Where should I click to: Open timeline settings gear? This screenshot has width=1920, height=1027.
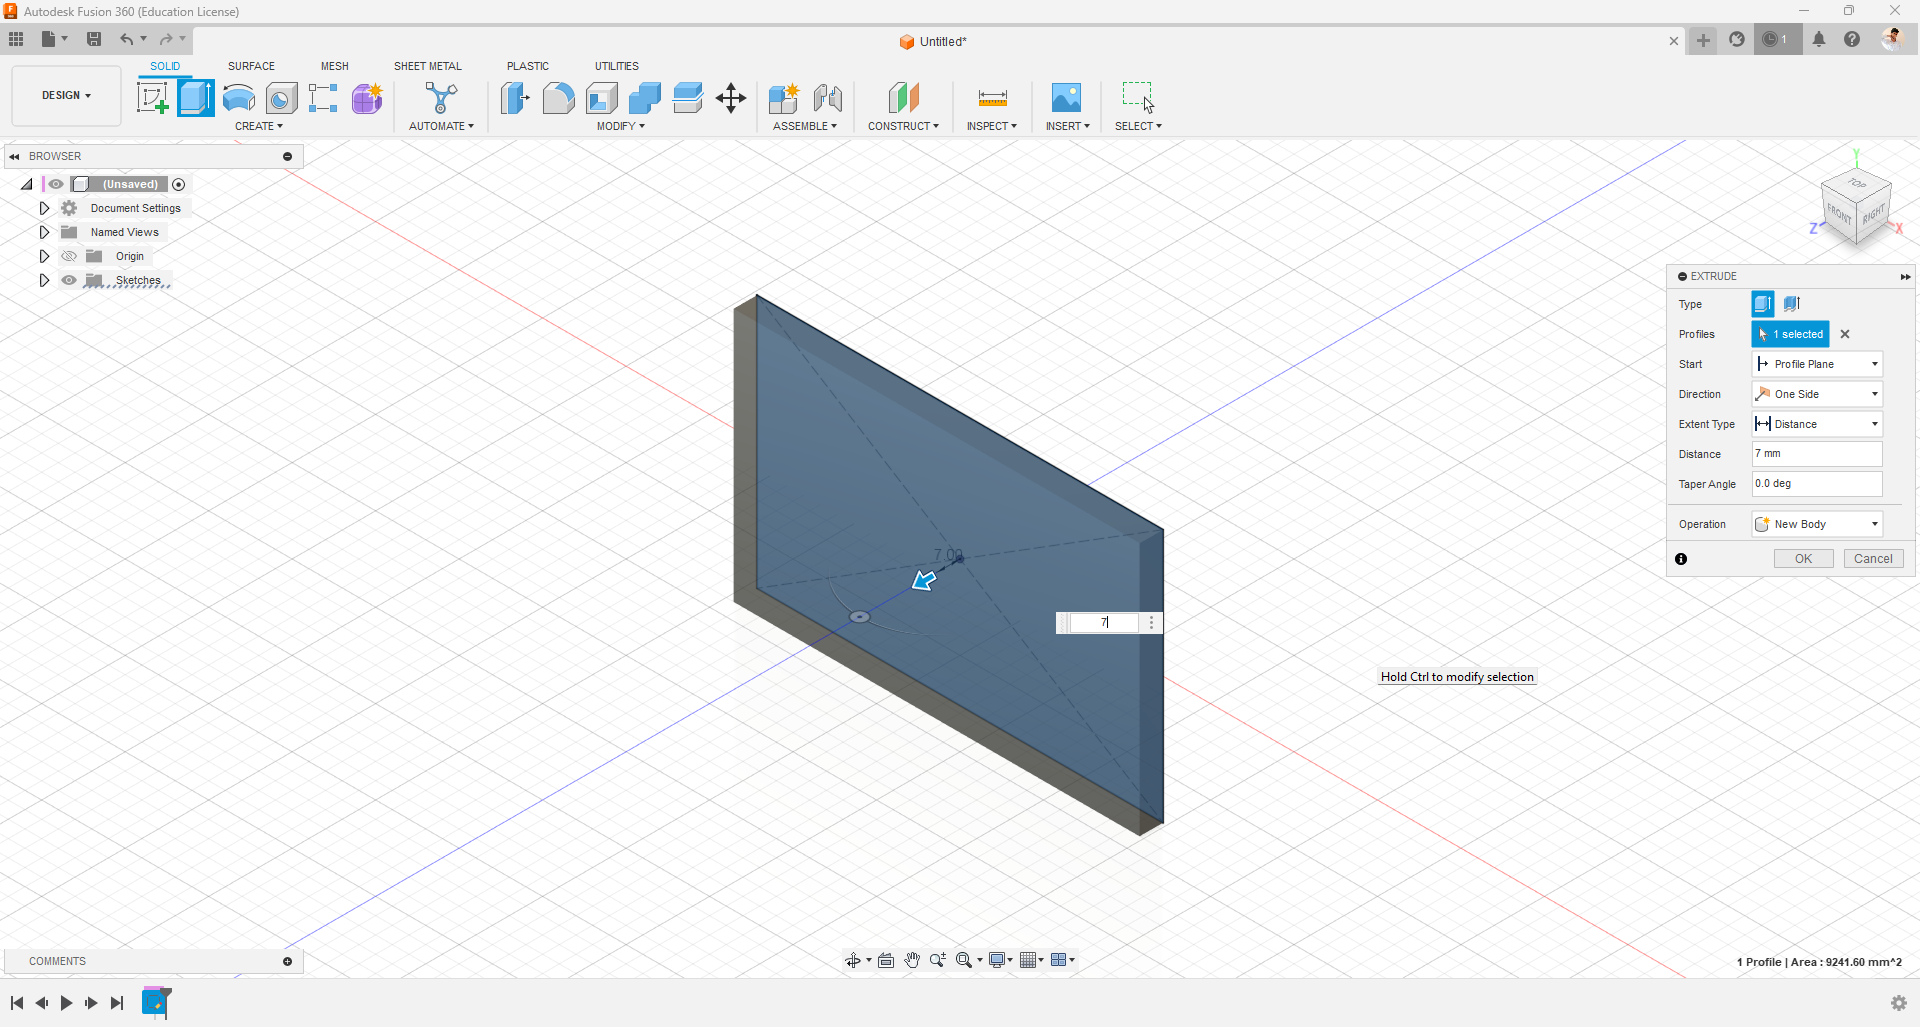[1899, 1003]
